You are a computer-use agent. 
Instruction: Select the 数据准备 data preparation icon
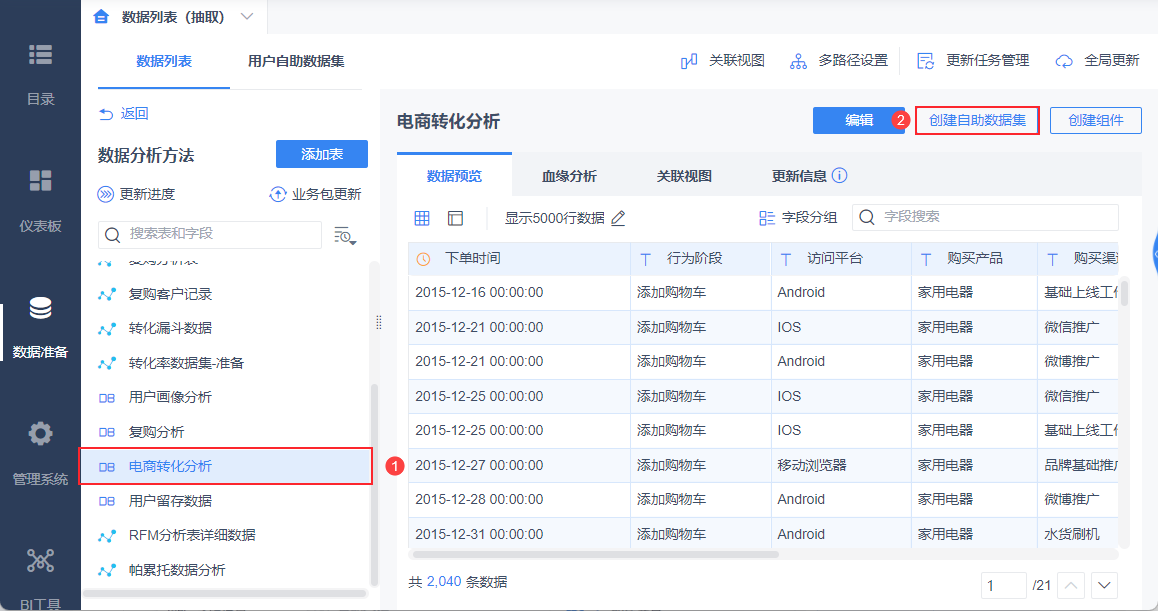coord(40,308)
